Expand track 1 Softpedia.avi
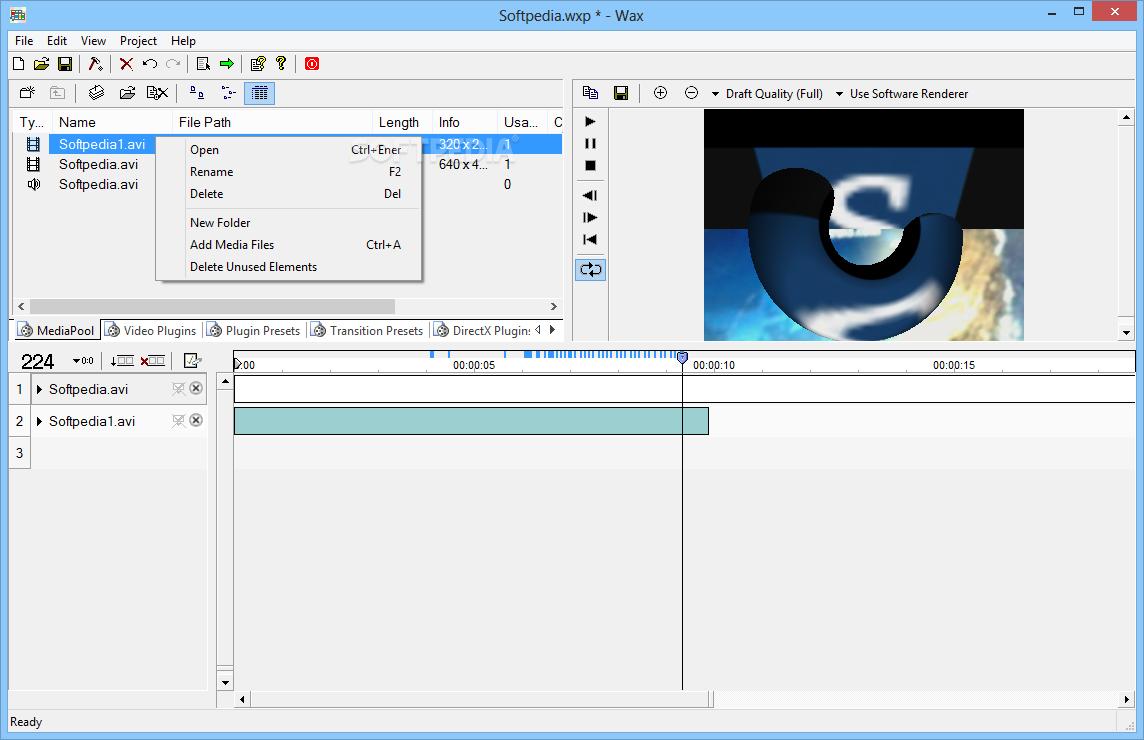The image size is (1144, 740). 39,389
